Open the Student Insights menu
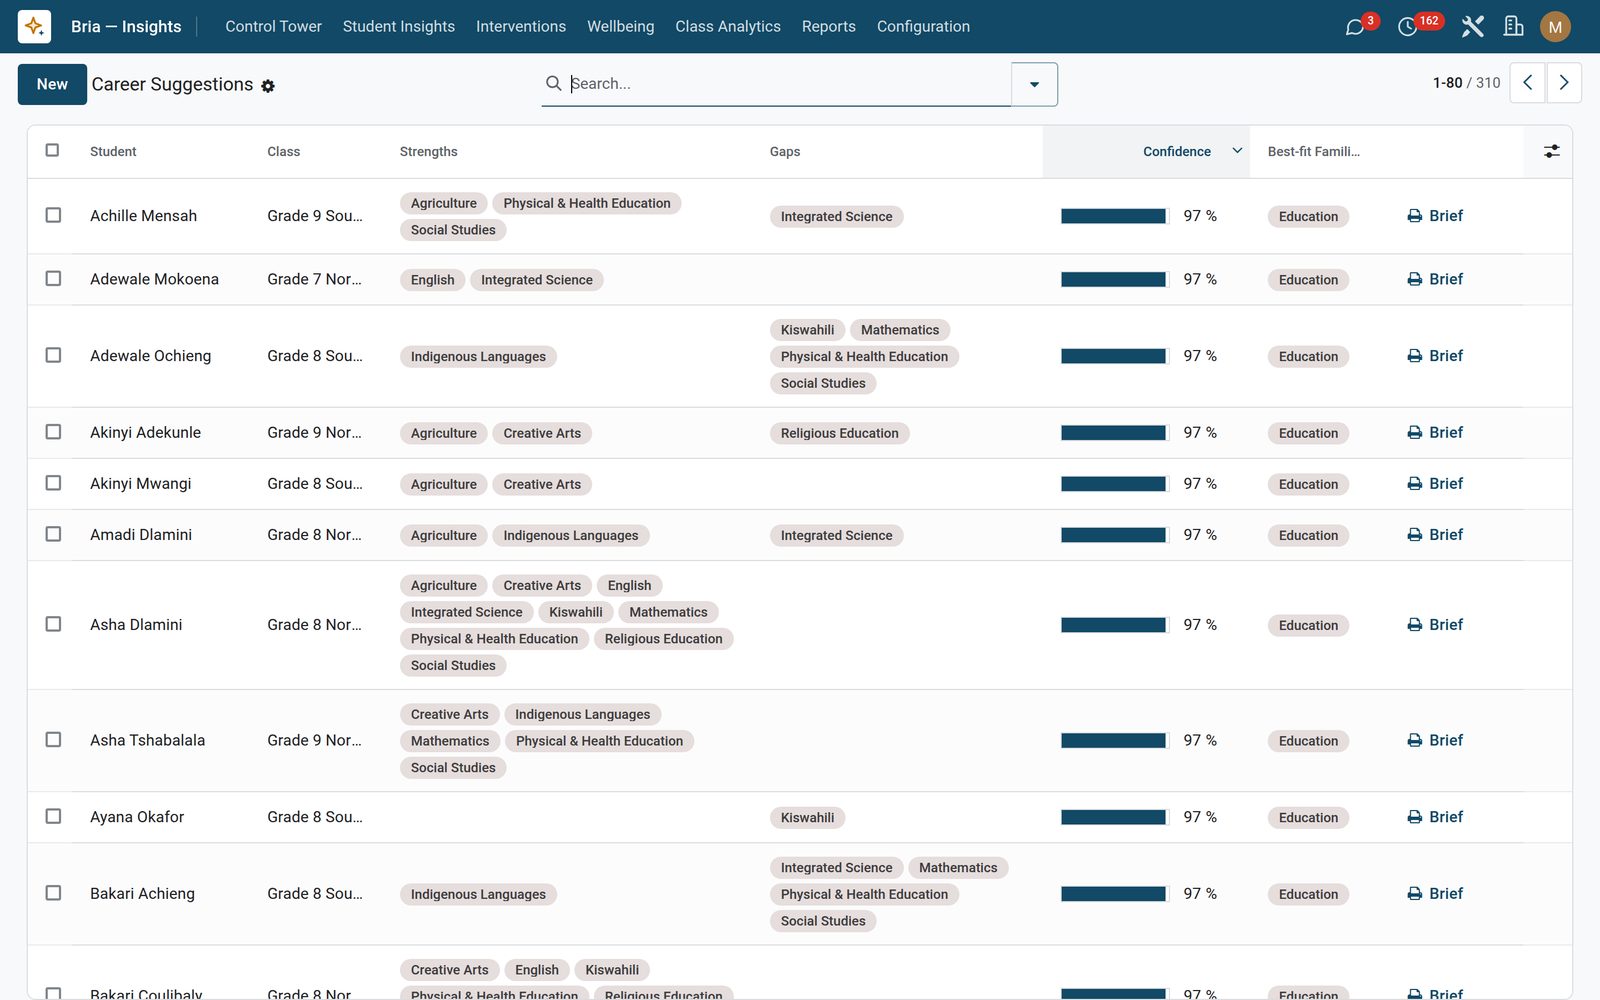This screenshot has width=1600, height=1000. [x=398, y=26]
